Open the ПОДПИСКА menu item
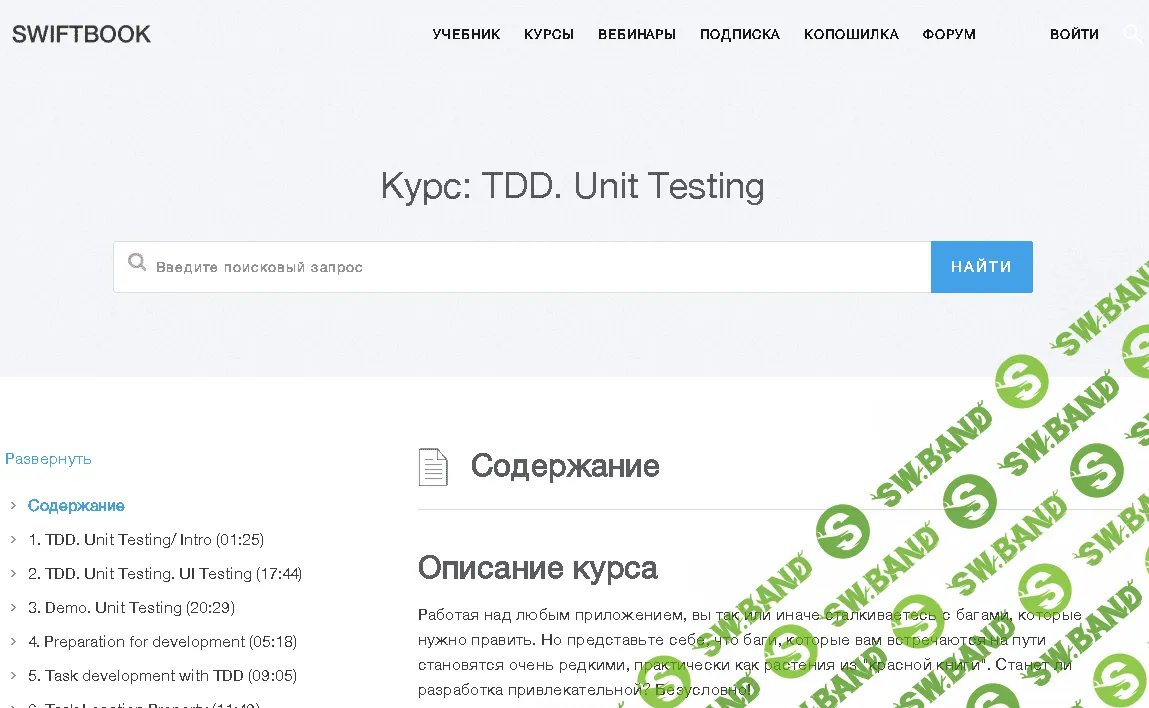 point(739,33)
